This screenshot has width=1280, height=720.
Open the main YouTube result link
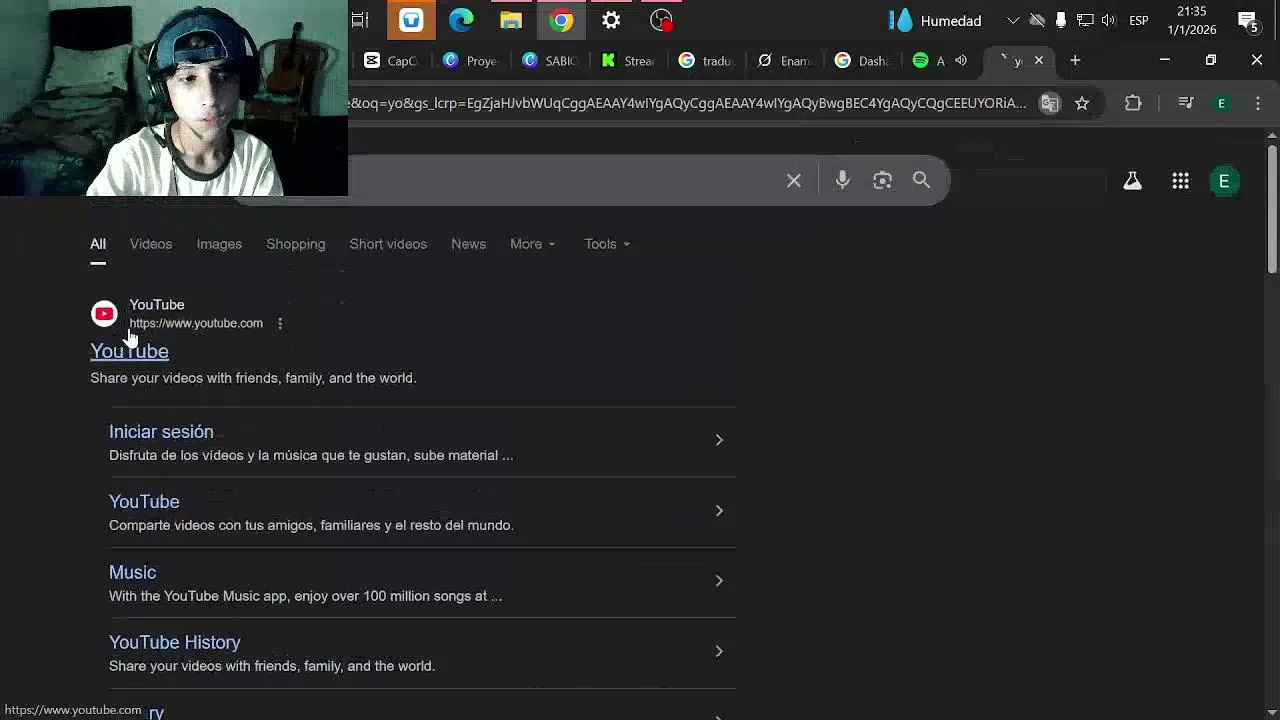pyautogui.click(x=129, y=351)
